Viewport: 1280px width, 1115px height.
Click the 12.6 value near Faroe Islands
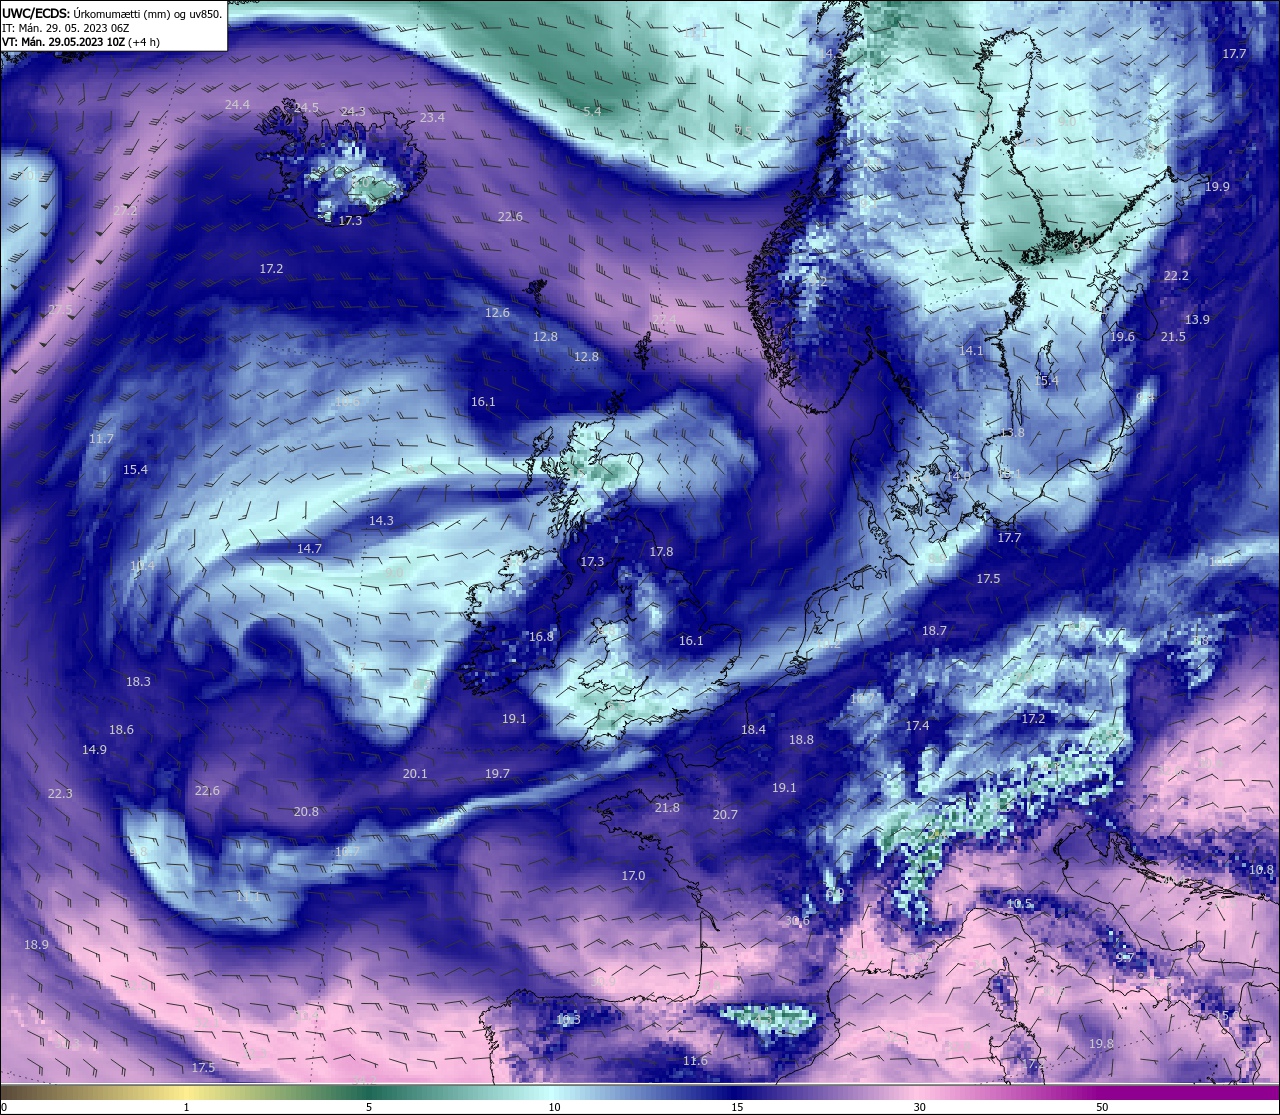(x=497, y=313)
